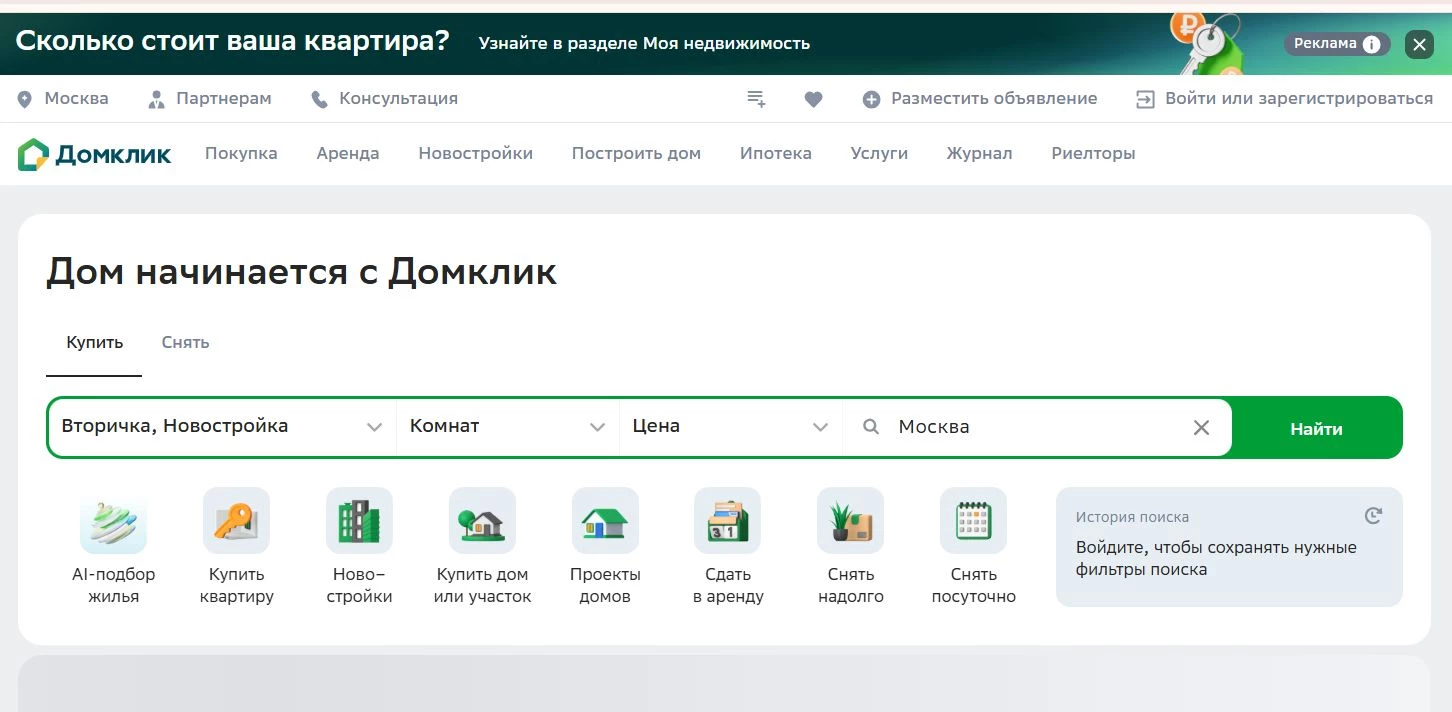The image size is (1452, 712).
Task: Click the search history refresh icon
Action: click(x=1373, y=515)
